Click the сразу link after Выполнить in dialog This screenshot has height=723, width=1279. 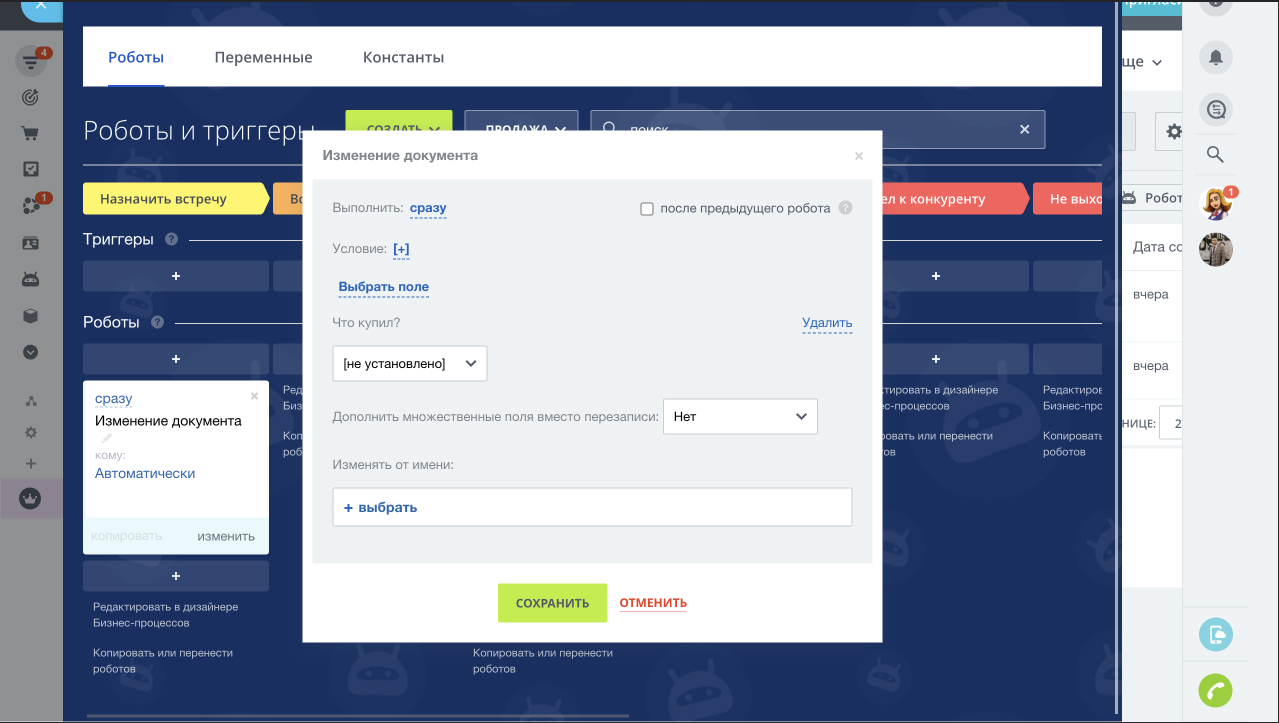coord(428,208)
